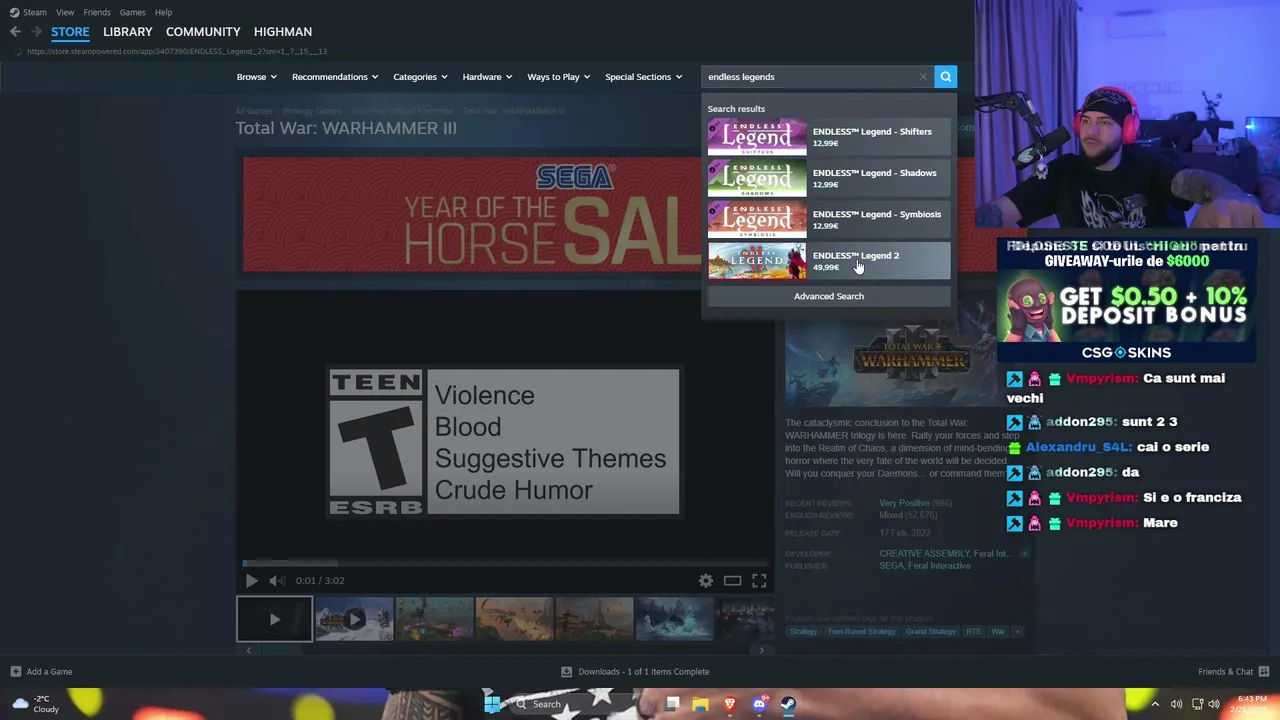Expand developer list plus button
1280x720 pixels.
[x=1024, y=553]
